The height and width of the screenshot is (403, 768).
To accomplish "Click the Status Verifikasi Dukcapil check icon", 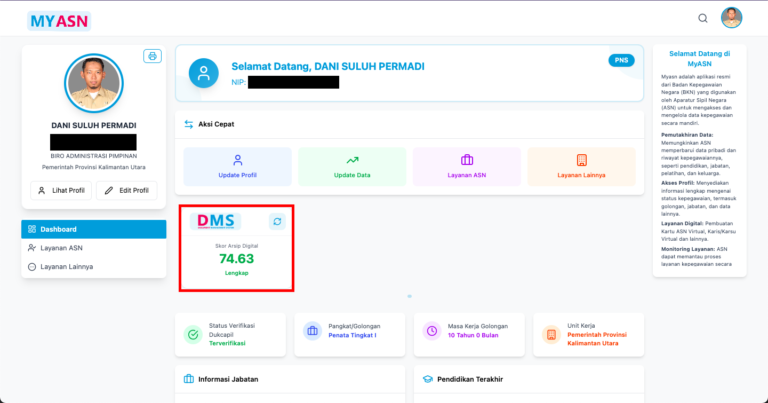I will click(192, 334).
